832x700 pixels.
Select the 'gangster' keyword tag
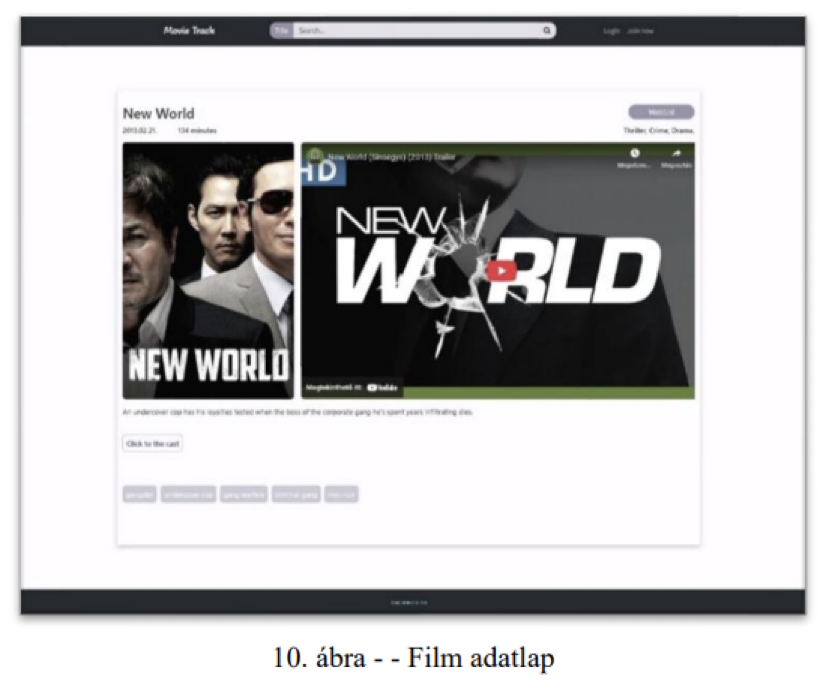click(x=140, y=494)
